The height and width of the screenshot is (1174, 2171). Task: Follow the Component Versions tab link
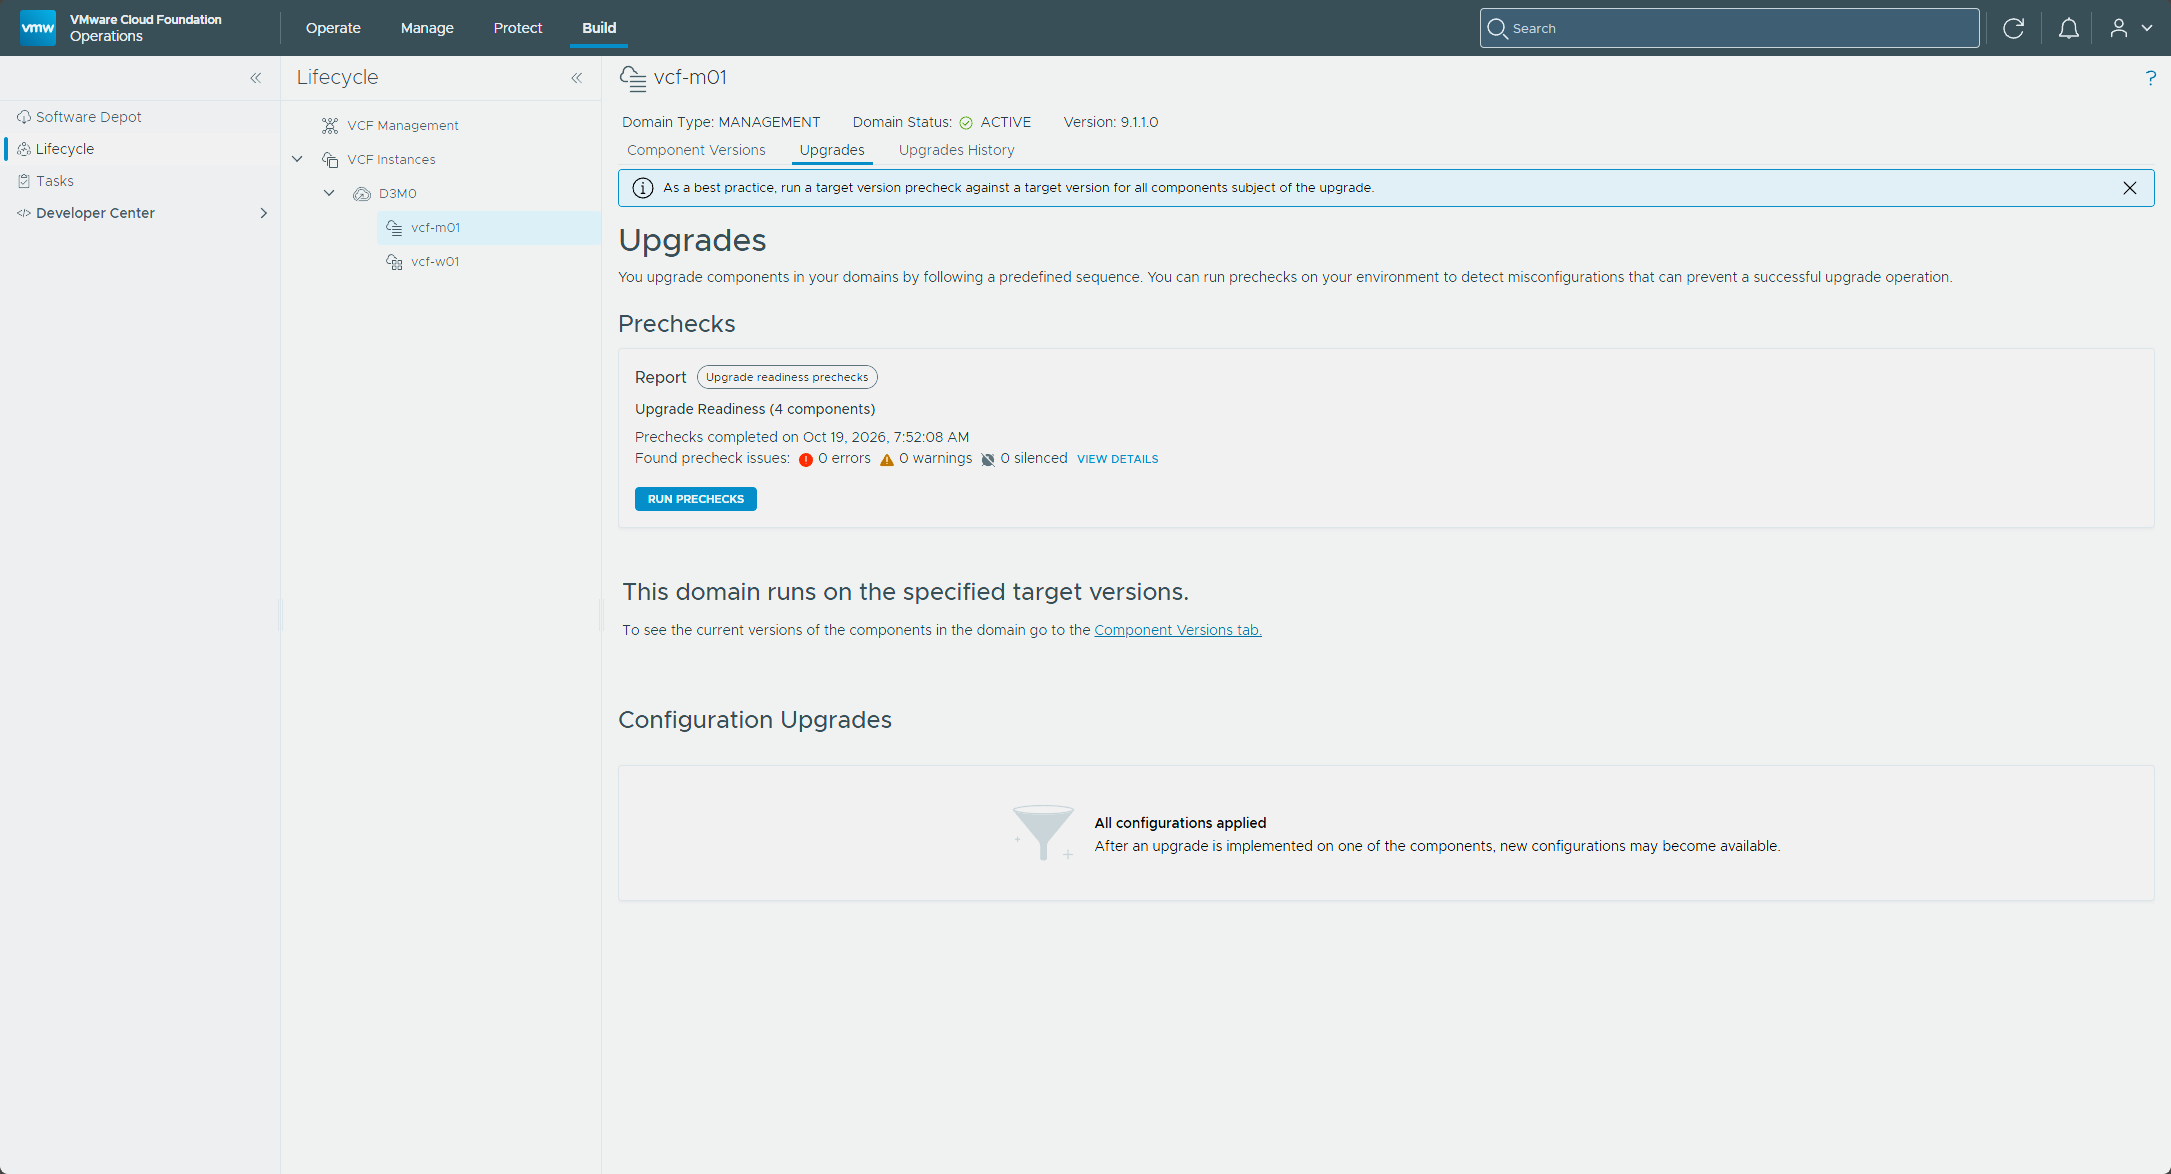(x=1178, y=630)
